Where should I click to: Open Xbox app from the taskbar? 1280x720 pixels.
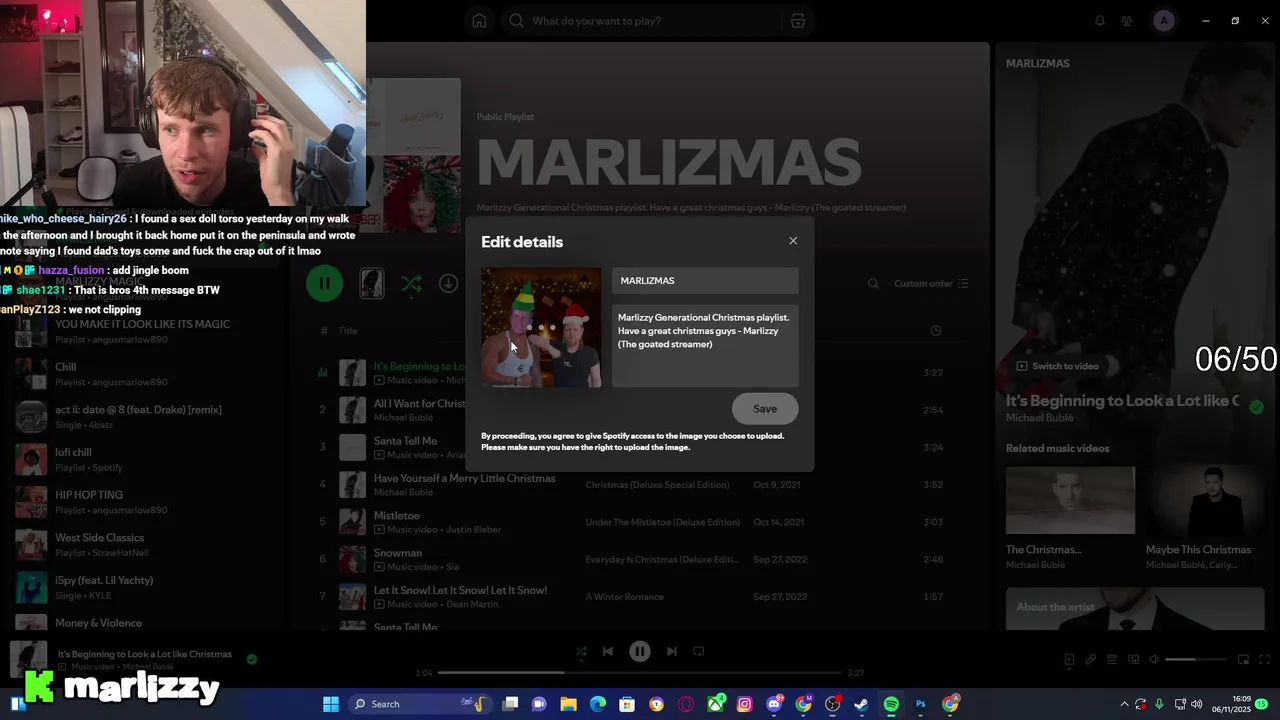click(x=715, y=704)
